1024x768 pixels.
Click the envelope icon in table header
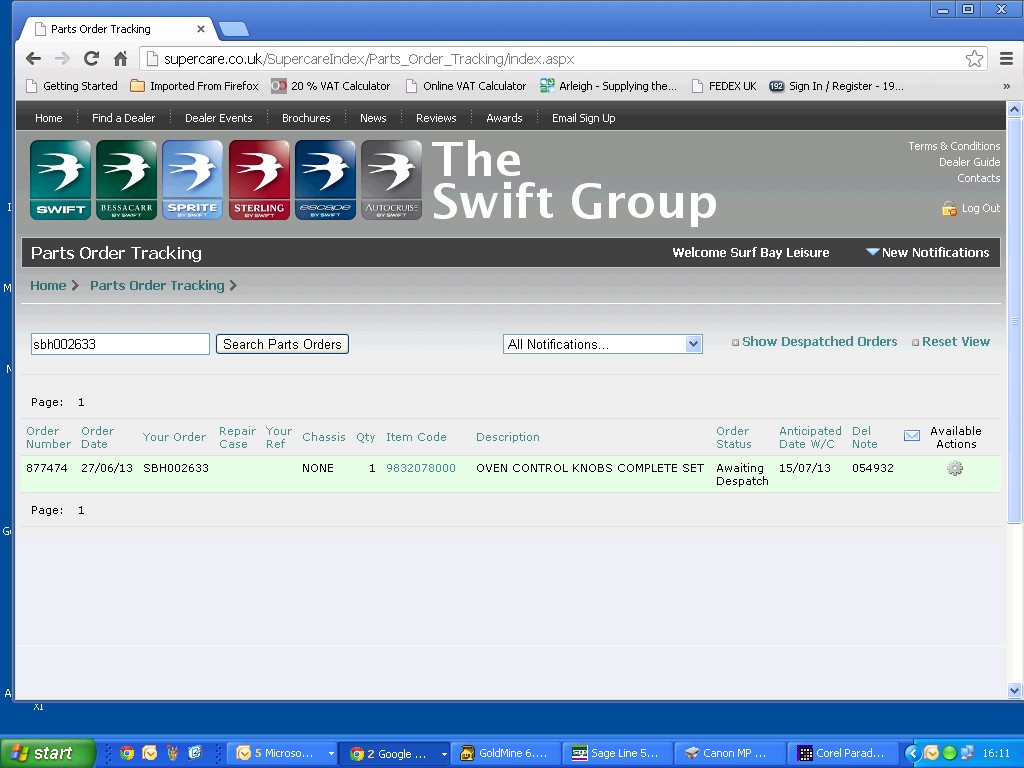click(912, 436)
